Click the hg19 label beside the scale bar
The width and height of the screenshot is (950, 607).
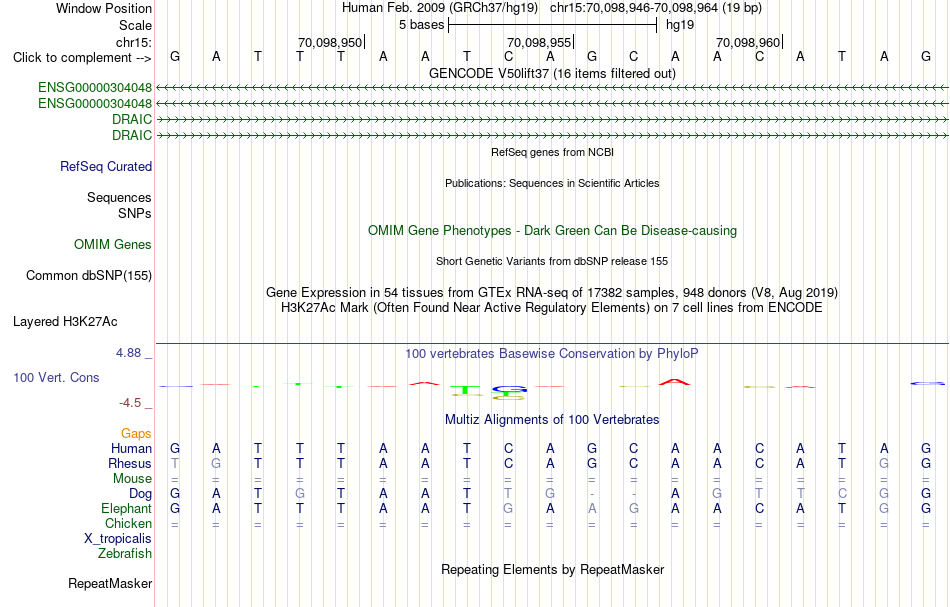click(x=680, y=25)
